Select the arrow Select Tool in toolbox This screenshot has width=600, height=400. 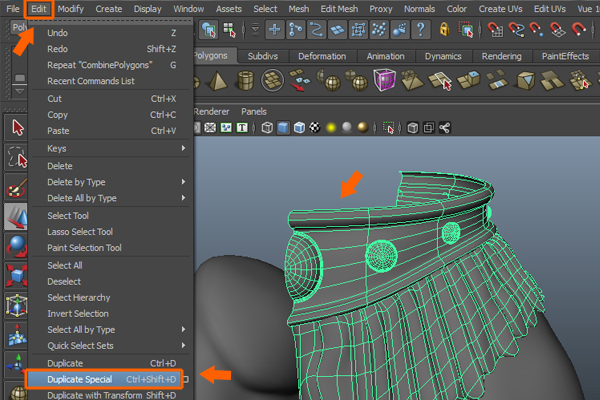pos(17,127)
